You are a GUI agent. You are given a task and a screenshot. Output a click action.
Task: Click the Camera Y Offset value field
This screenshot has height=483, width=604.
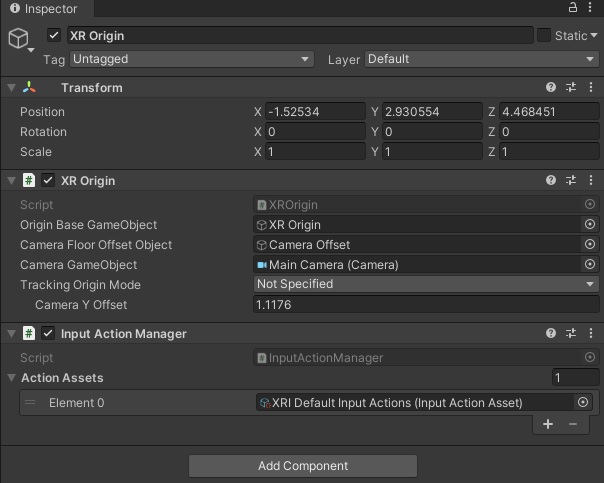[426, 305]
